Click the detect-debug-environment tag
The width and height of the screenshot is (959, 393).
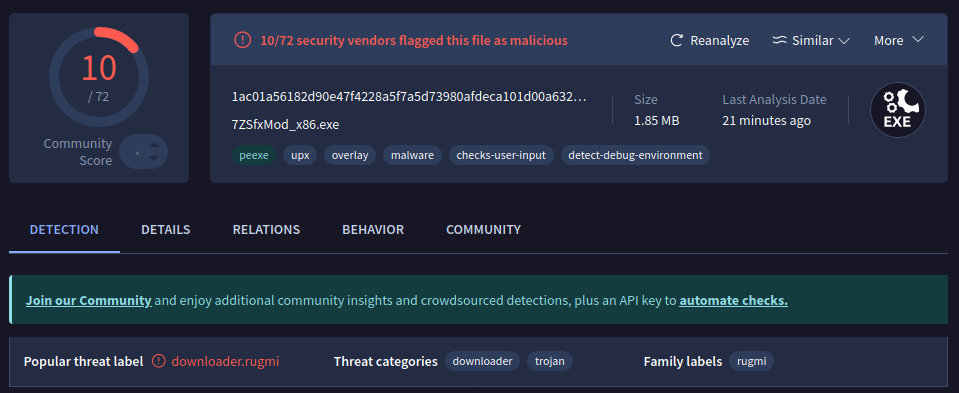635,155
